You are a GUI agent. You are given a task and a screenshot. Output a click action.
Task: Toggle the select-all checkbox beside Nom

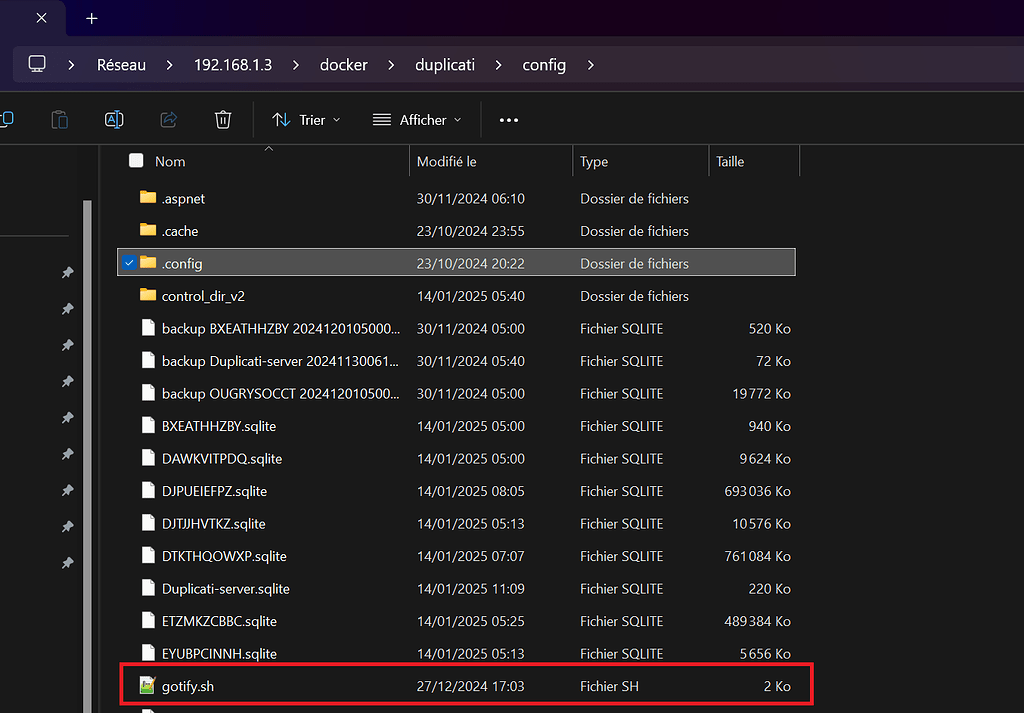pyautogui.click(x=136, y=161)
